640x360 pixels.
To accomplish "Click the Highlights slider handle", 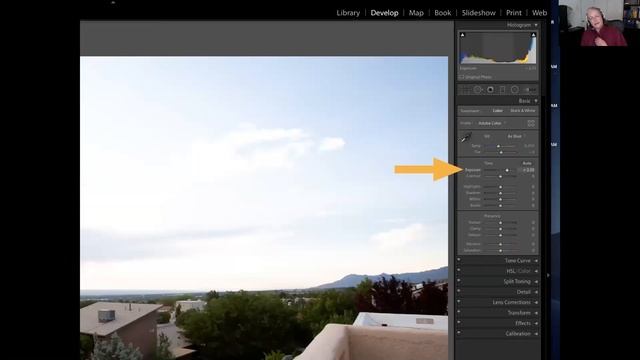I will (500, 187).
